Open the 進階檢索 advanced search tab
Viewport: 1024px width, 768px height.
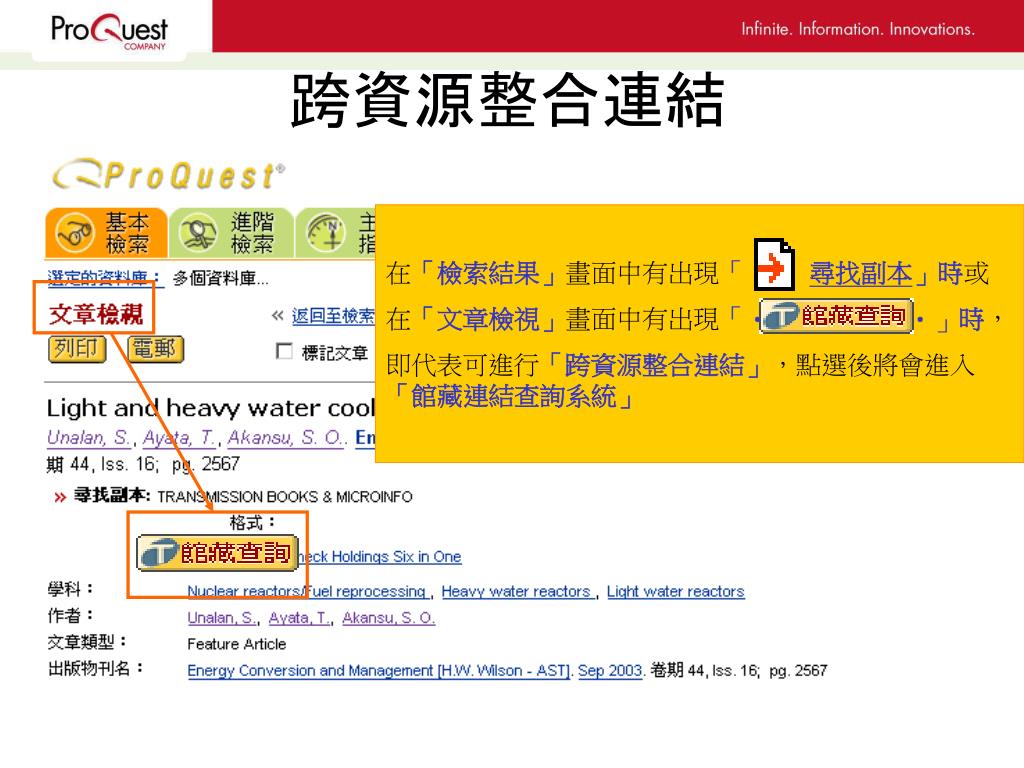[231, 233]
